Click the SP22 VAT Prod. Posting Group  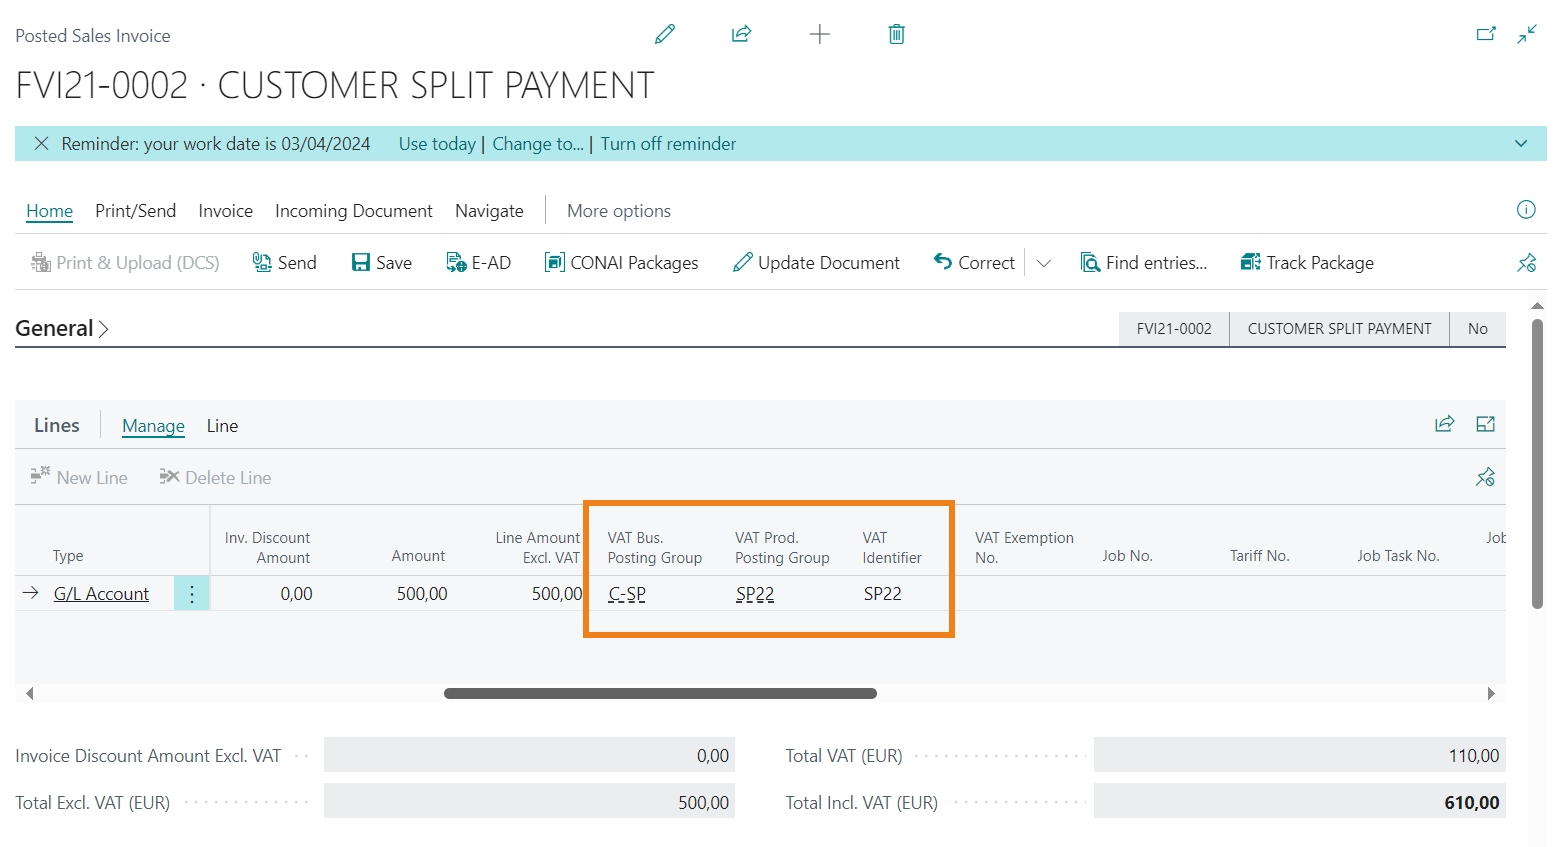(755, 594)
